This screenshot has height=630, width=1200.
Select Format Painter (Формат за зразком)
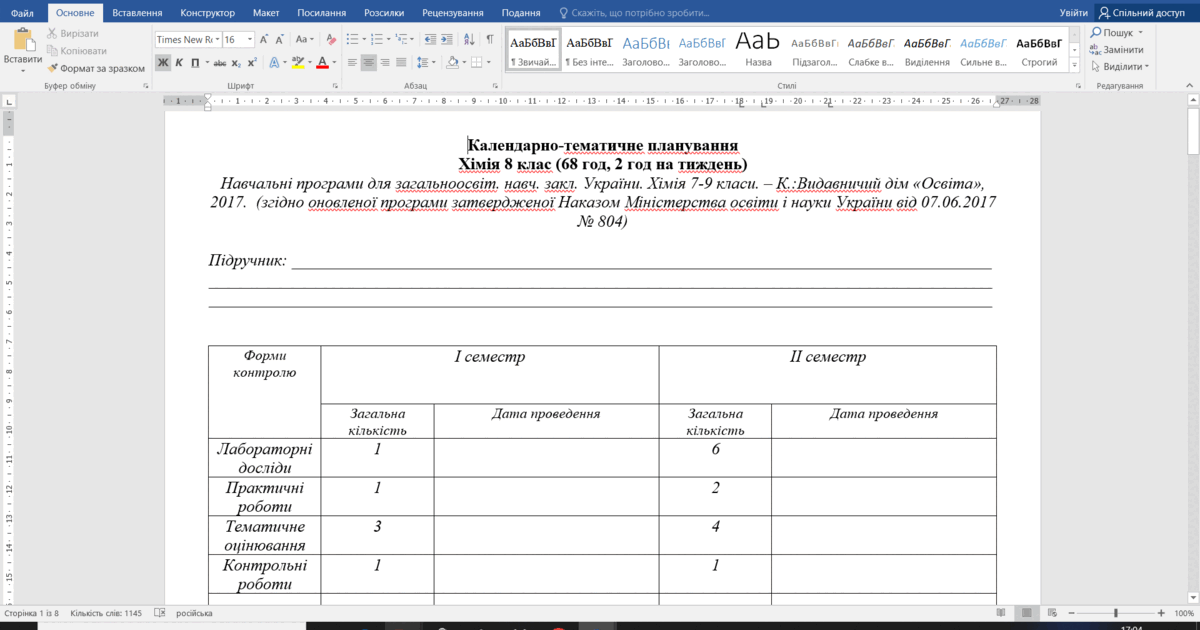[x=96, y=68]
